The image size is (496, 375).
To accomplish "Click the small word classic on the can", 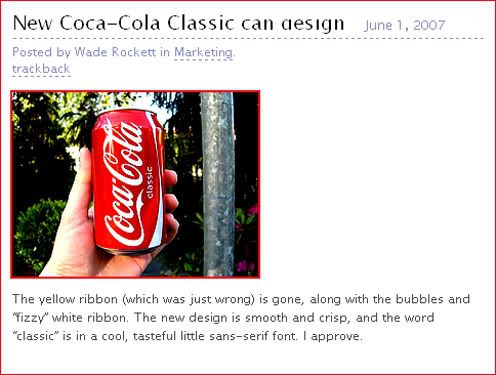I will click(150, 182).
